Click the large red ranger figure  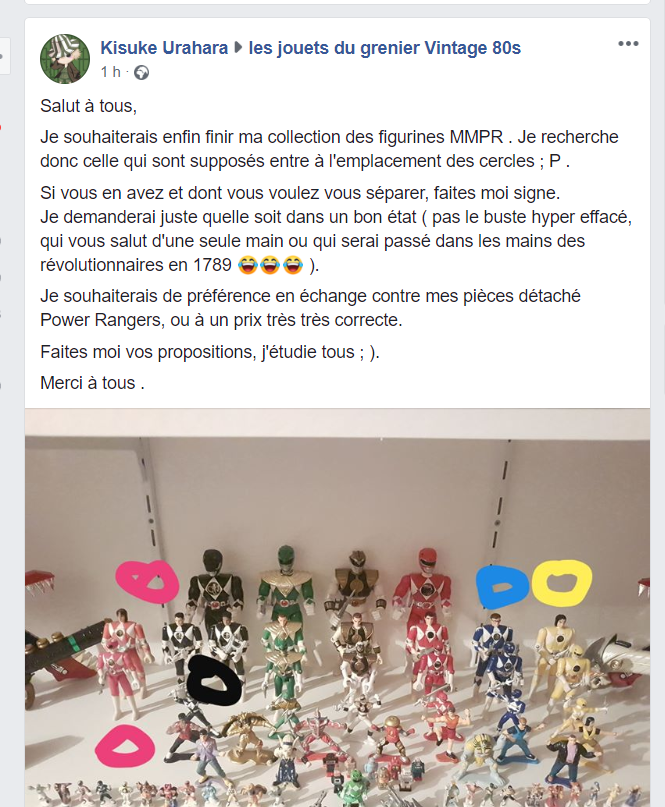(x=425, y=582)
